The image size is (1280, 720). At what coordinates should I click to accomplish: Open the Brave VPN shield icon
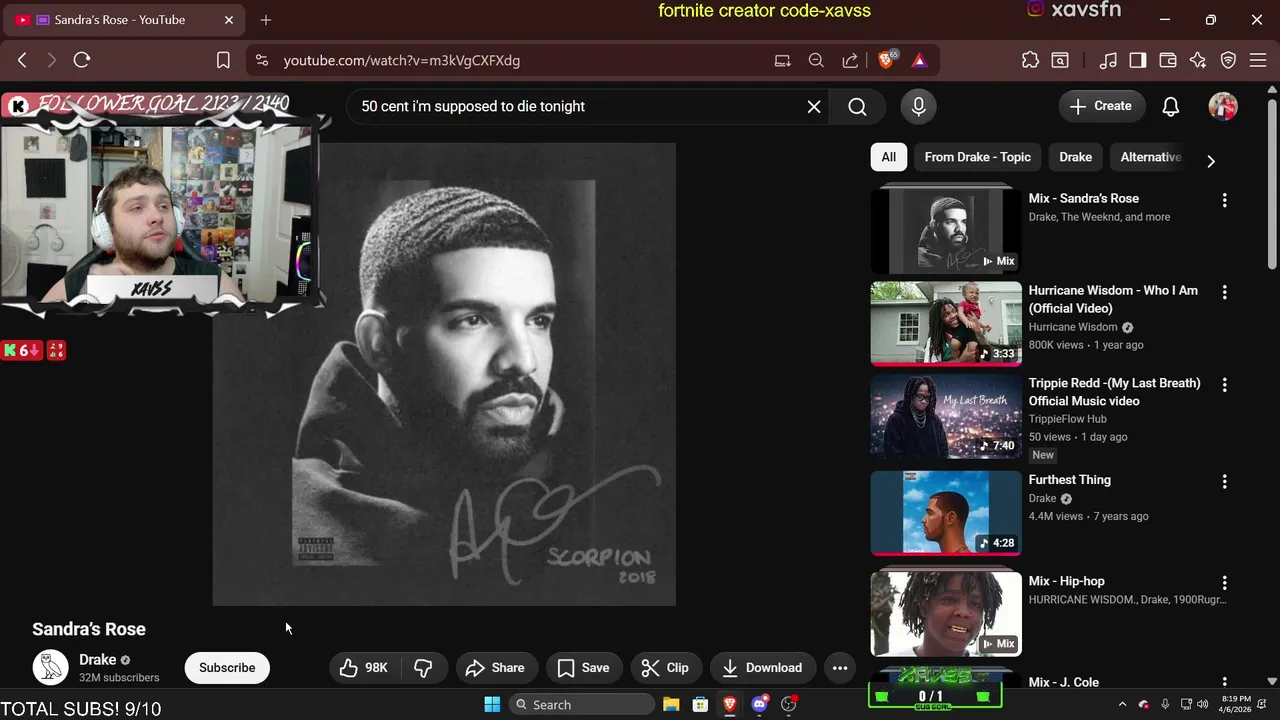click(1229, 60)
